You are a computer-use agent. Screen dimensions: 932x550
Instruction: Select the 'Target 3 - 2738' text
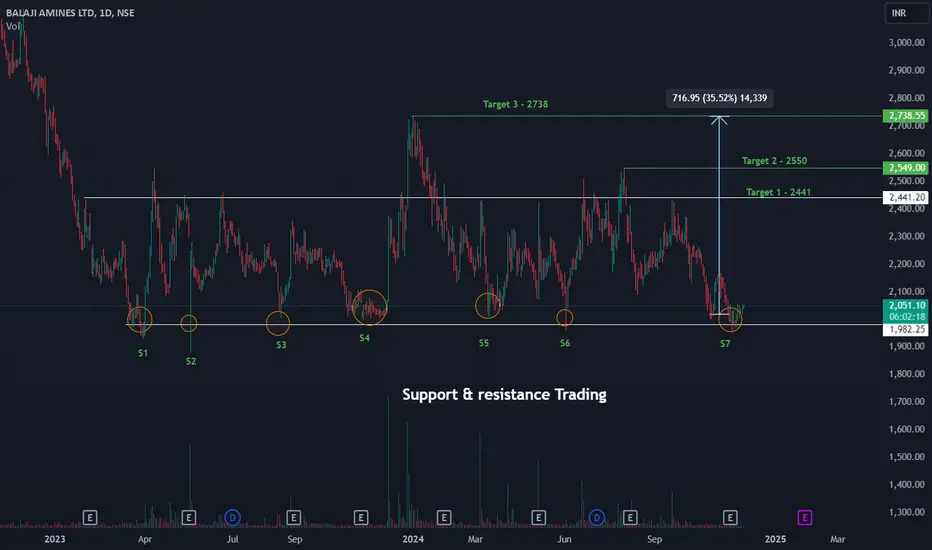point(515,104)
